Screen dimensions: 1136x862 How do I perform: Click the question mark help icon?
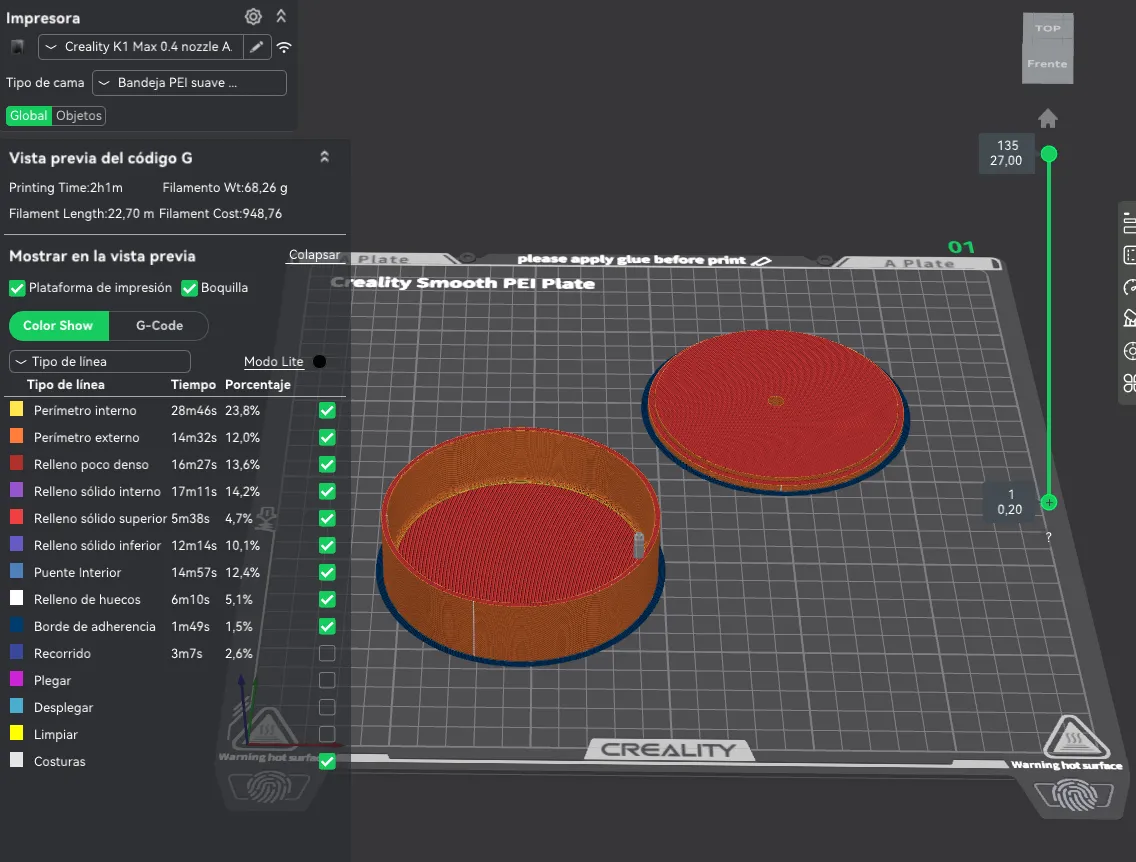pos(1048,537)
